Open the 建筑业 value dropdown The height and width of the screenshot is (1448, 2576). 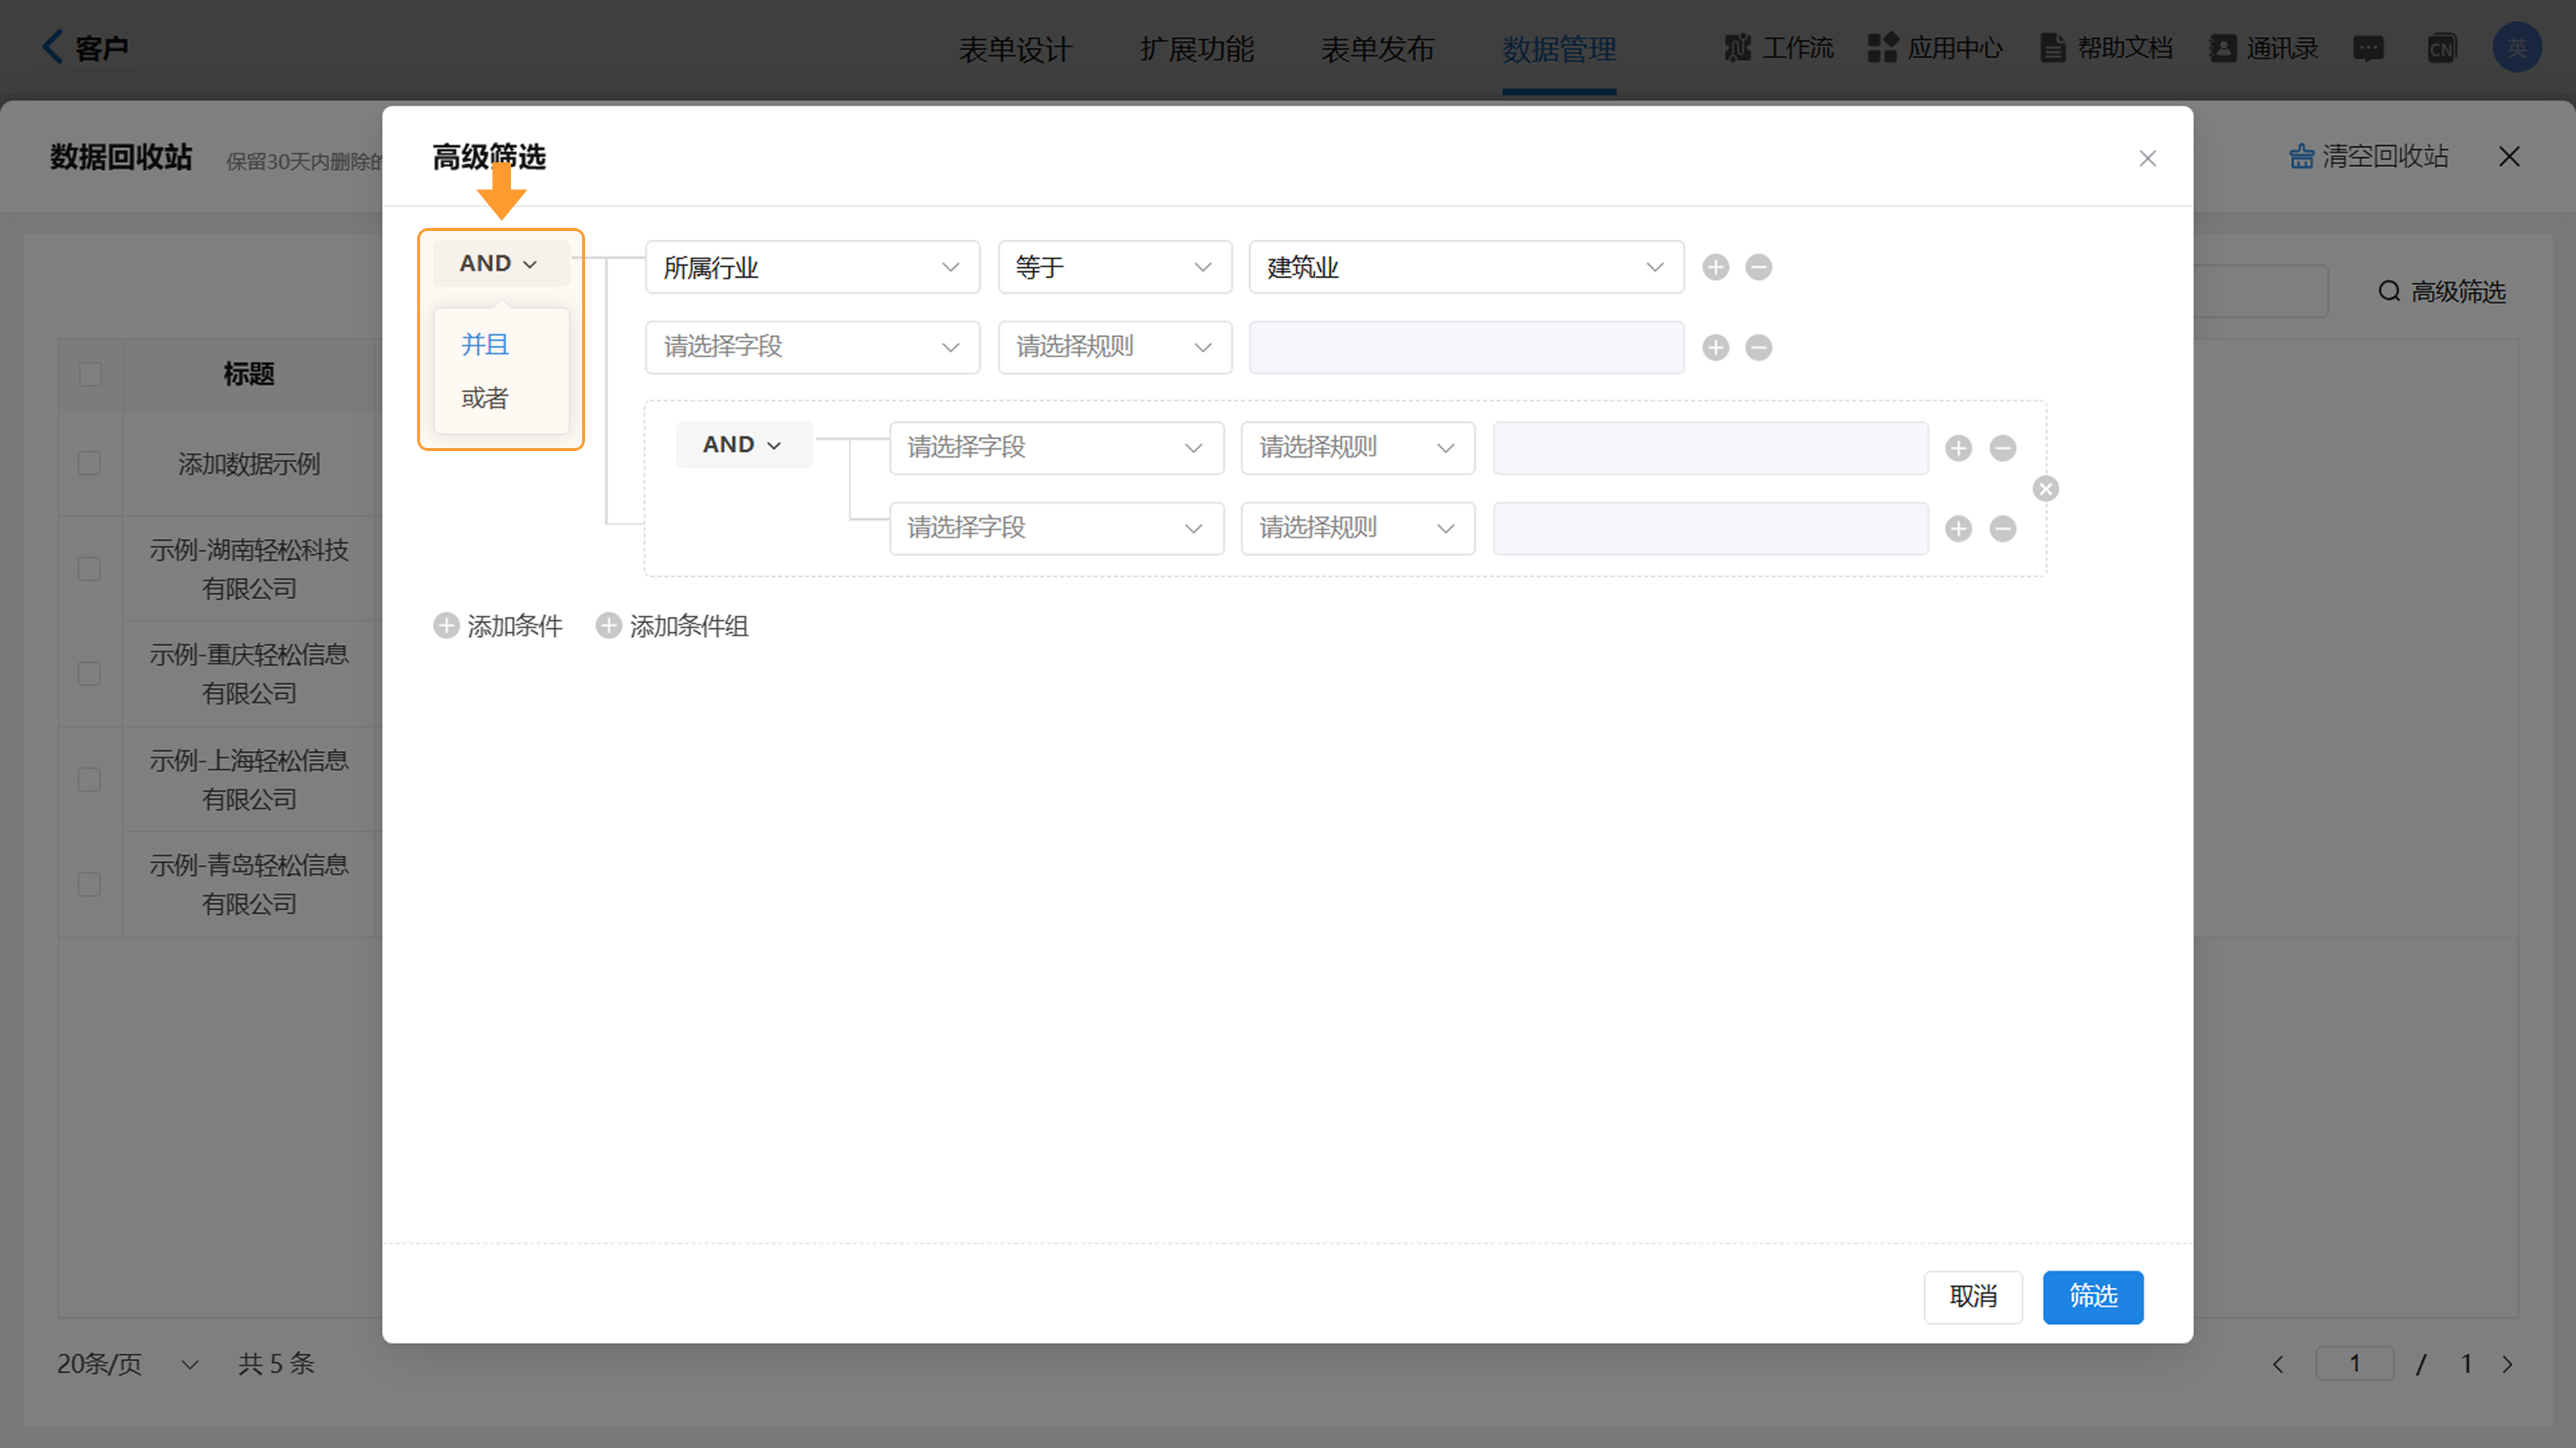[1466, 267]
